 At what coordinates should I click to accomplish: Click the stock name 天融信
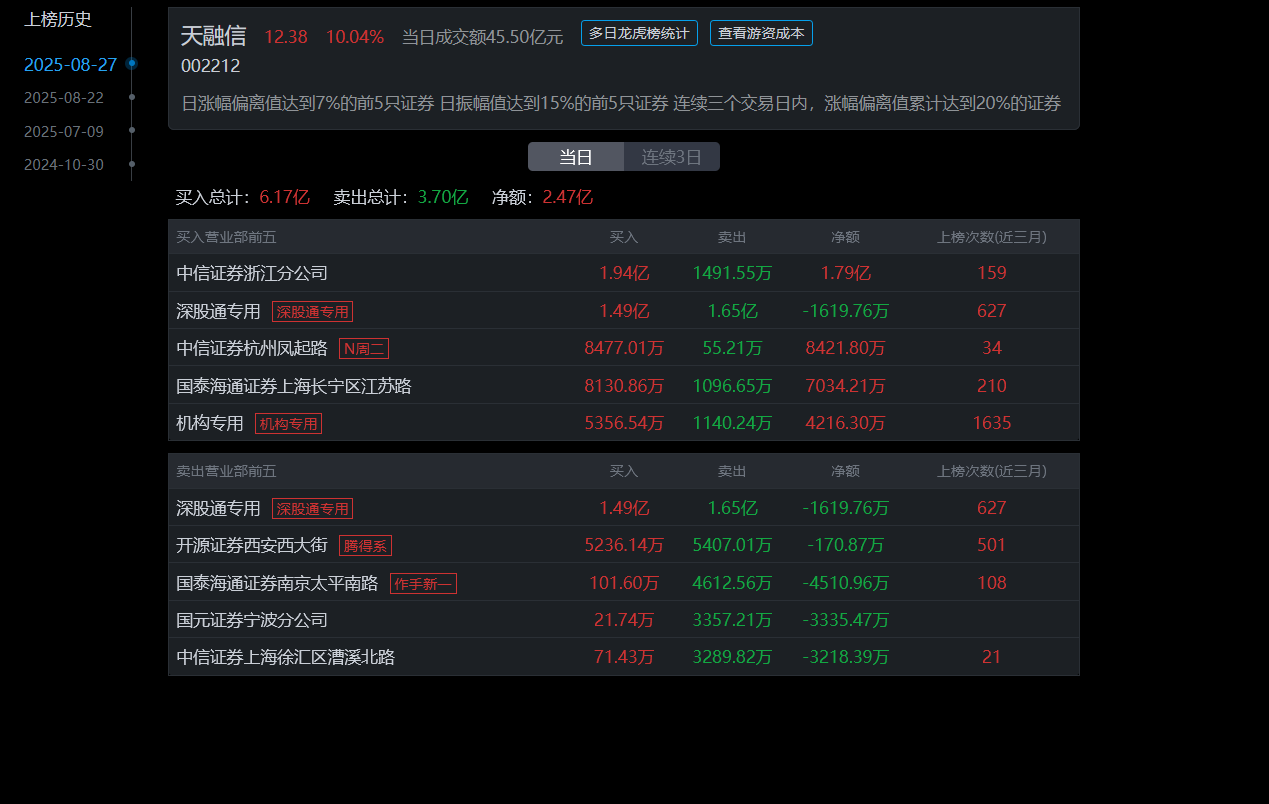click(x=213, y=36)
